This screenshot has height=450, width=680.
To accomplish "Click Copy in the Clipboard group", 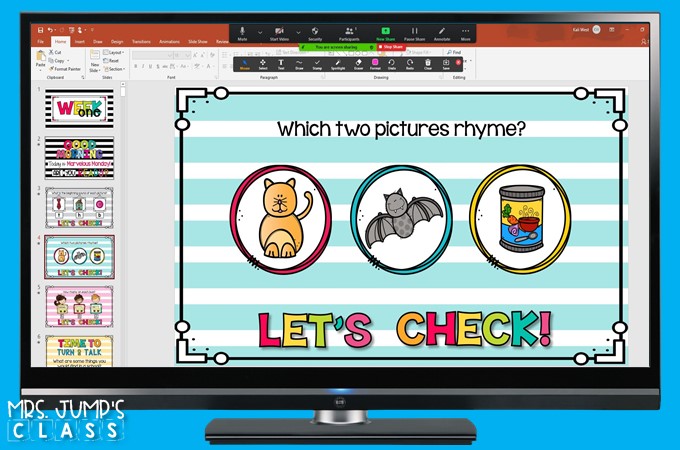I will (57, 61).
